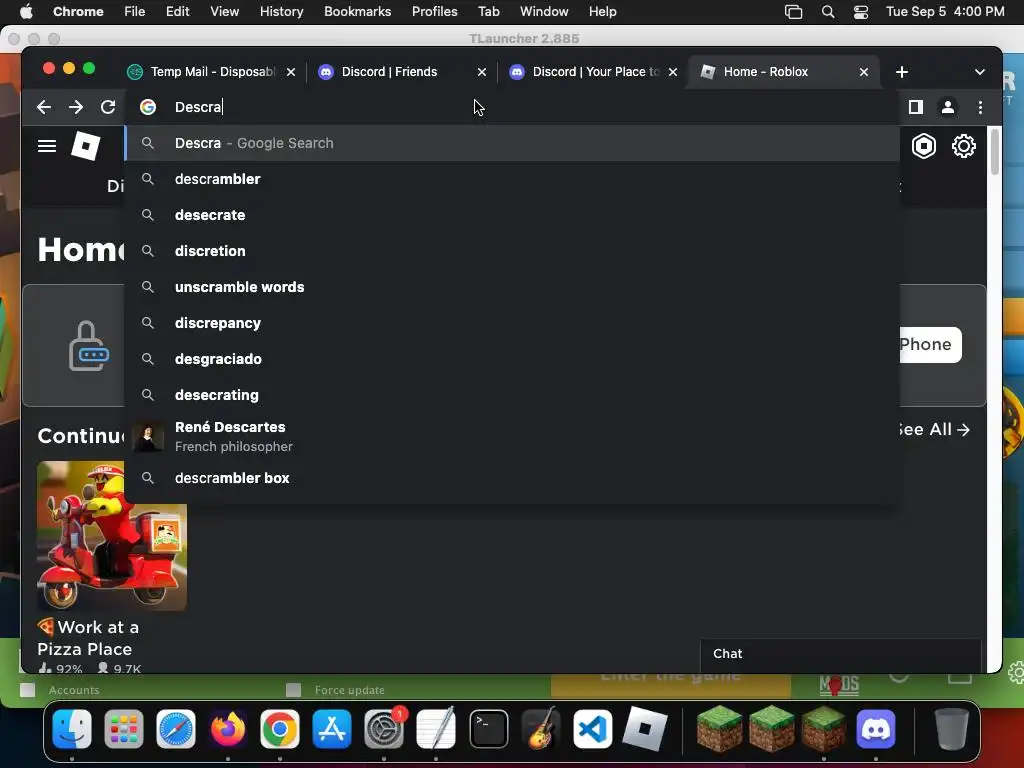Open App Store from the dock
Screen dimensions: 1024x768
tap(332, 729)
